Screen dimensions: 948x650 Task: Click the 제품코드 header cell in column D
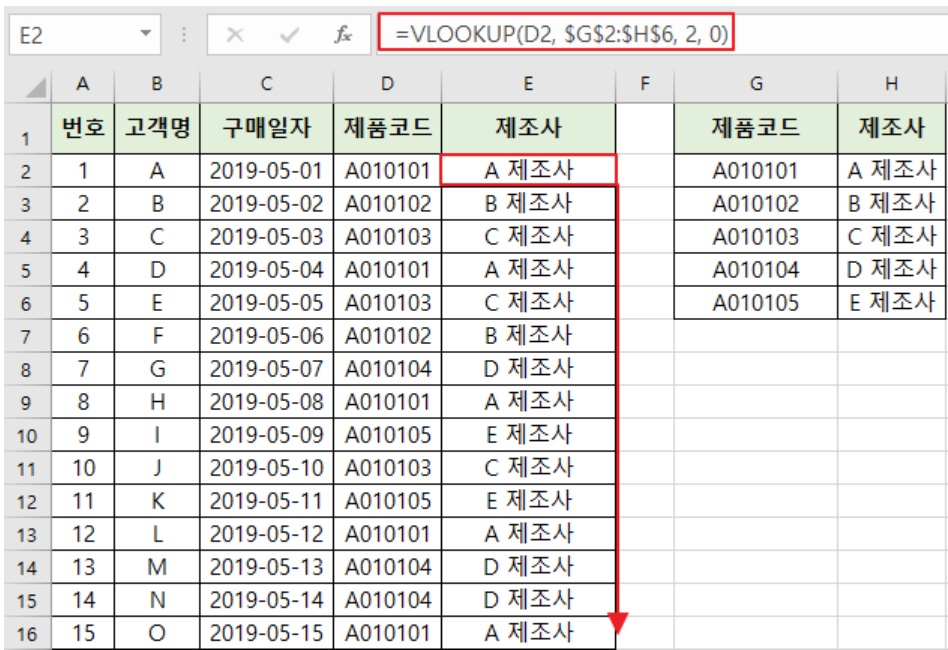pos(387,128)
